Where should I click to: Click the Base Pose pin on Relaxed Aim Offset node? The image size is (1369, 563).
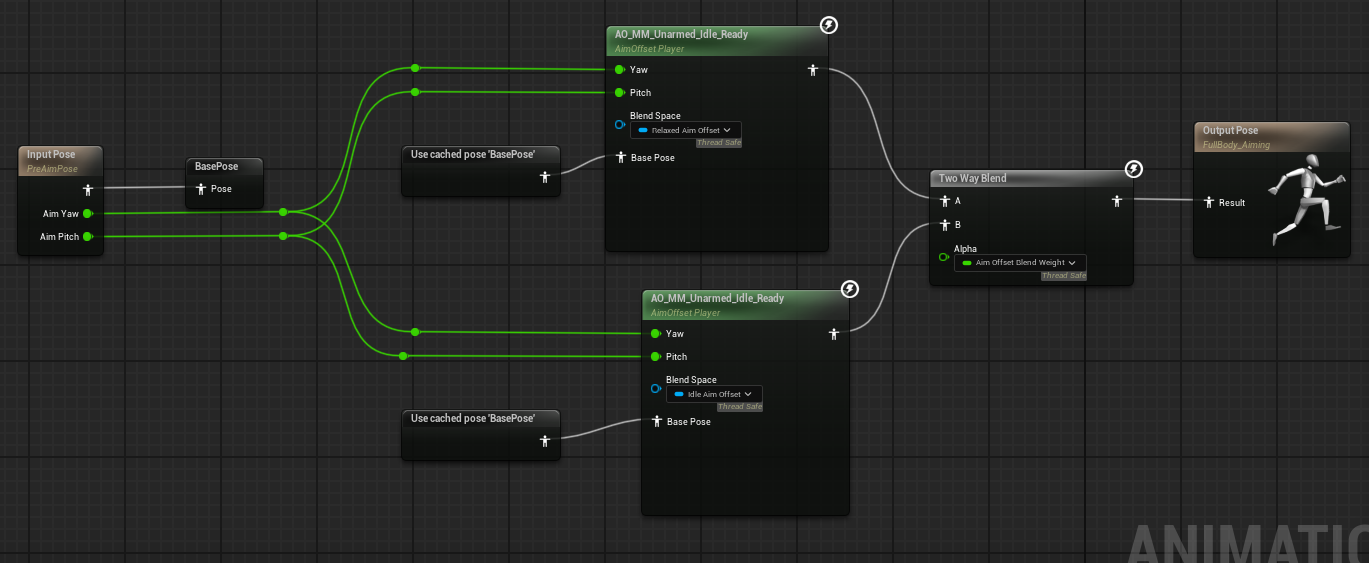[x=621, y=157]
